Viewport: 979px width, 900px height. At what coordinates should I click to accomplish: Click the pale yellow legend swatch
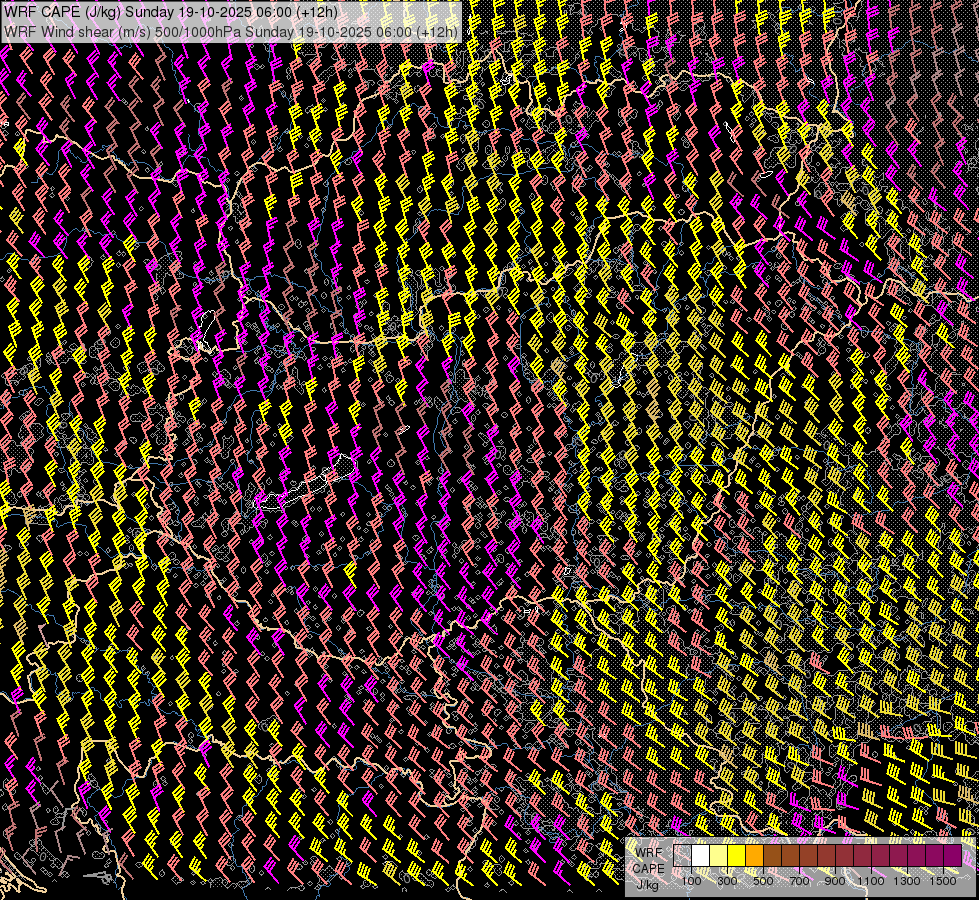[719, 856]
